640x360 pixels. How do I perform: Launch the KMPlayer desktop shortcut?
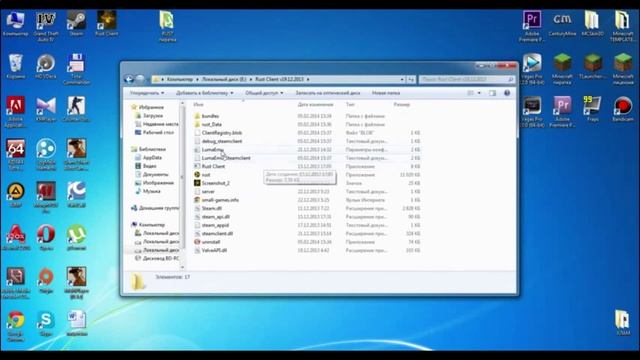(46, 109)
